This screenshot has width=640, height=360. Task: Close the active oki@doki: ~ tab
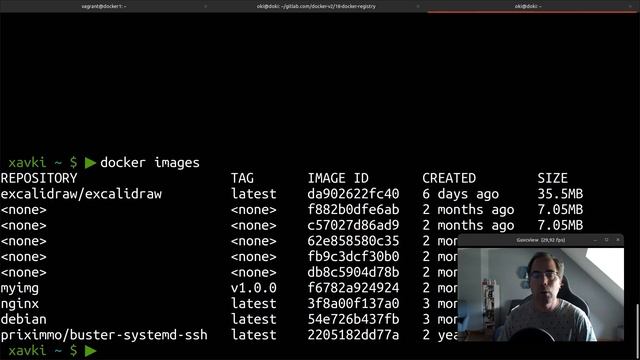point(630,6)
